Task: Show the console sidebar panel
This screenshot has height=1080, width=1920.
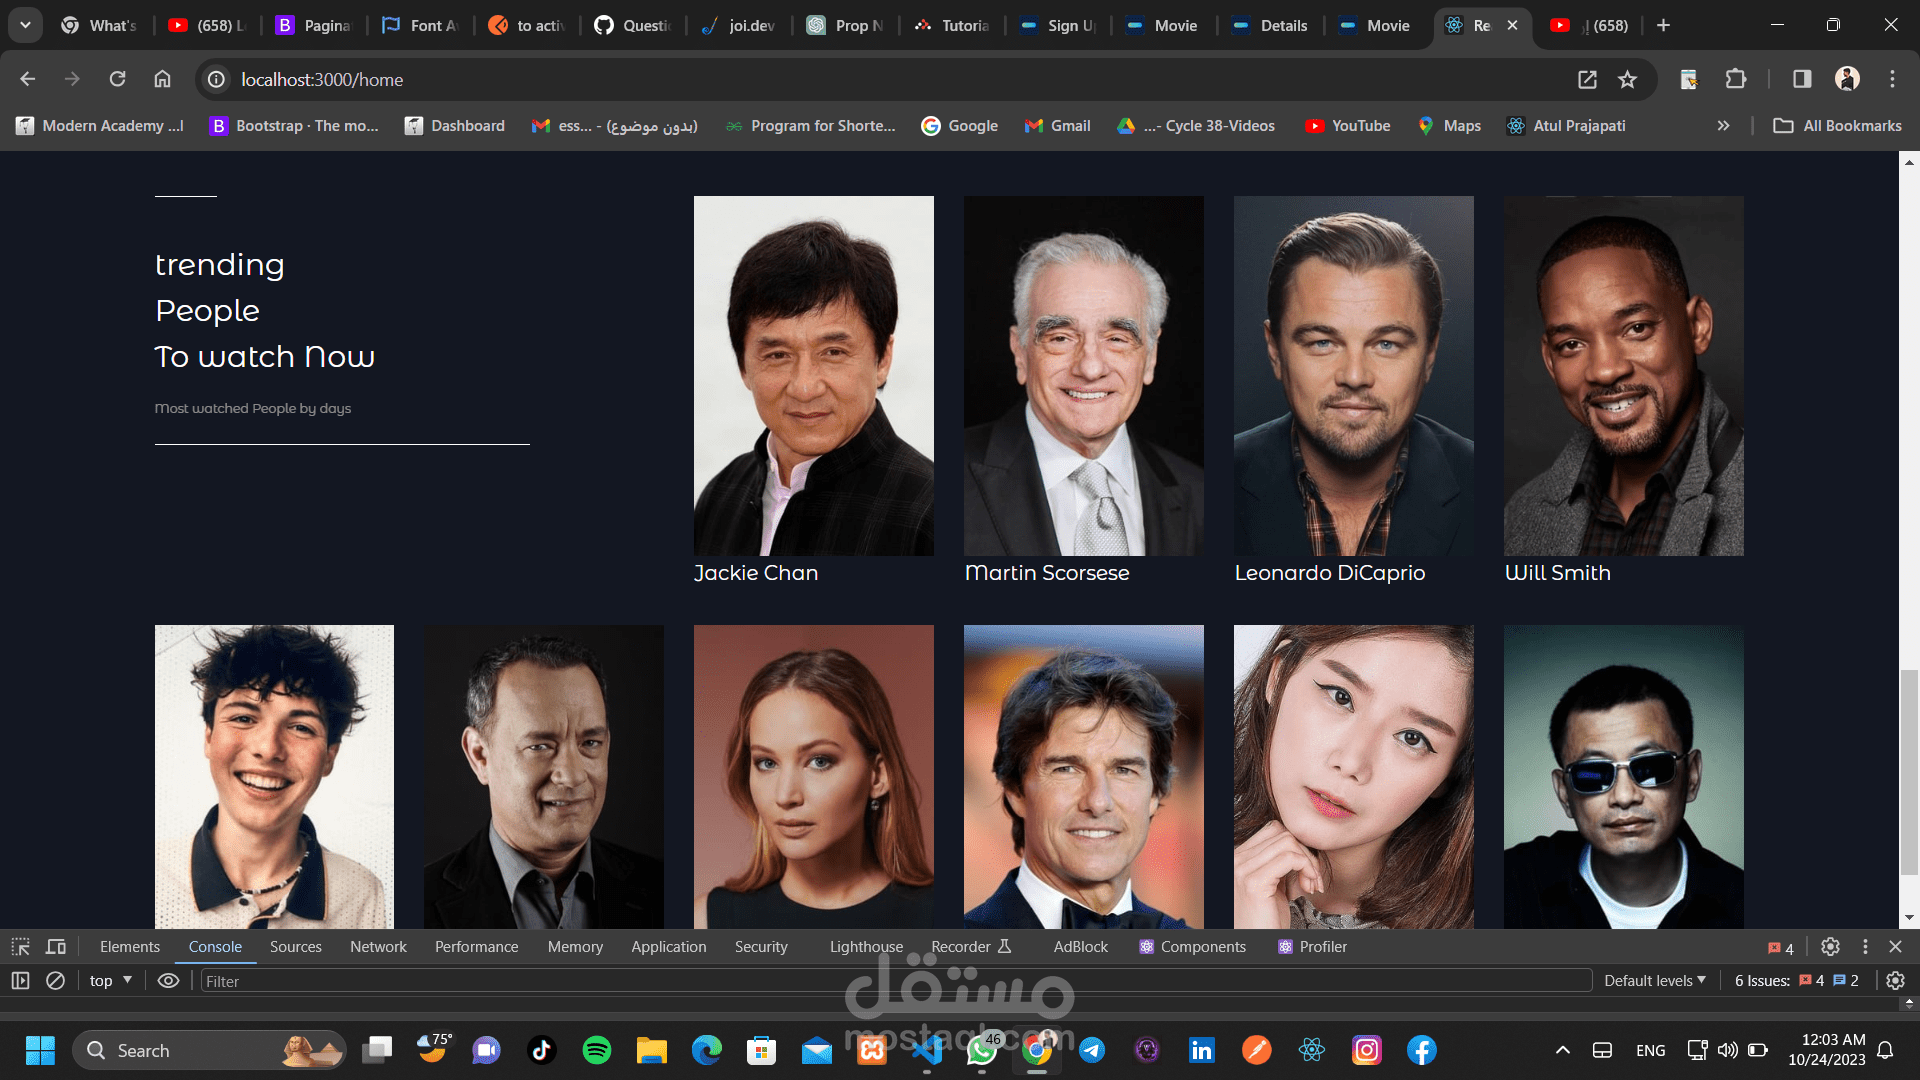Action: click(x=20, y=981)
